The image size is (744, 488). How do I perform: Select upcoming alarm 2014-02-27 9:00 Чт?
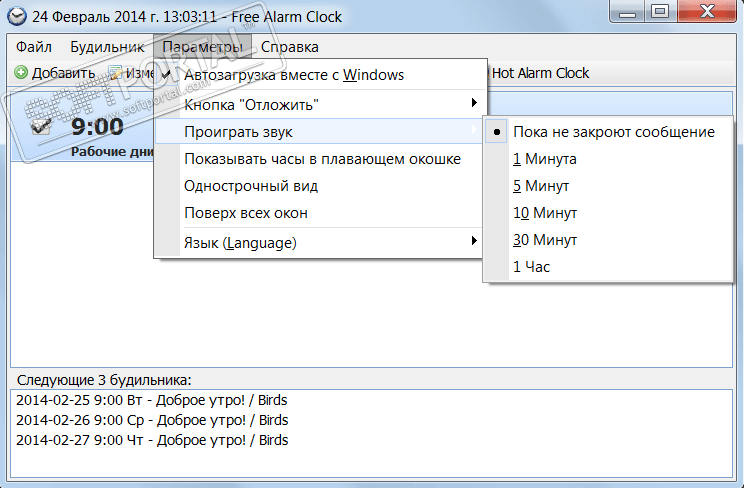[x=152, y=440]
